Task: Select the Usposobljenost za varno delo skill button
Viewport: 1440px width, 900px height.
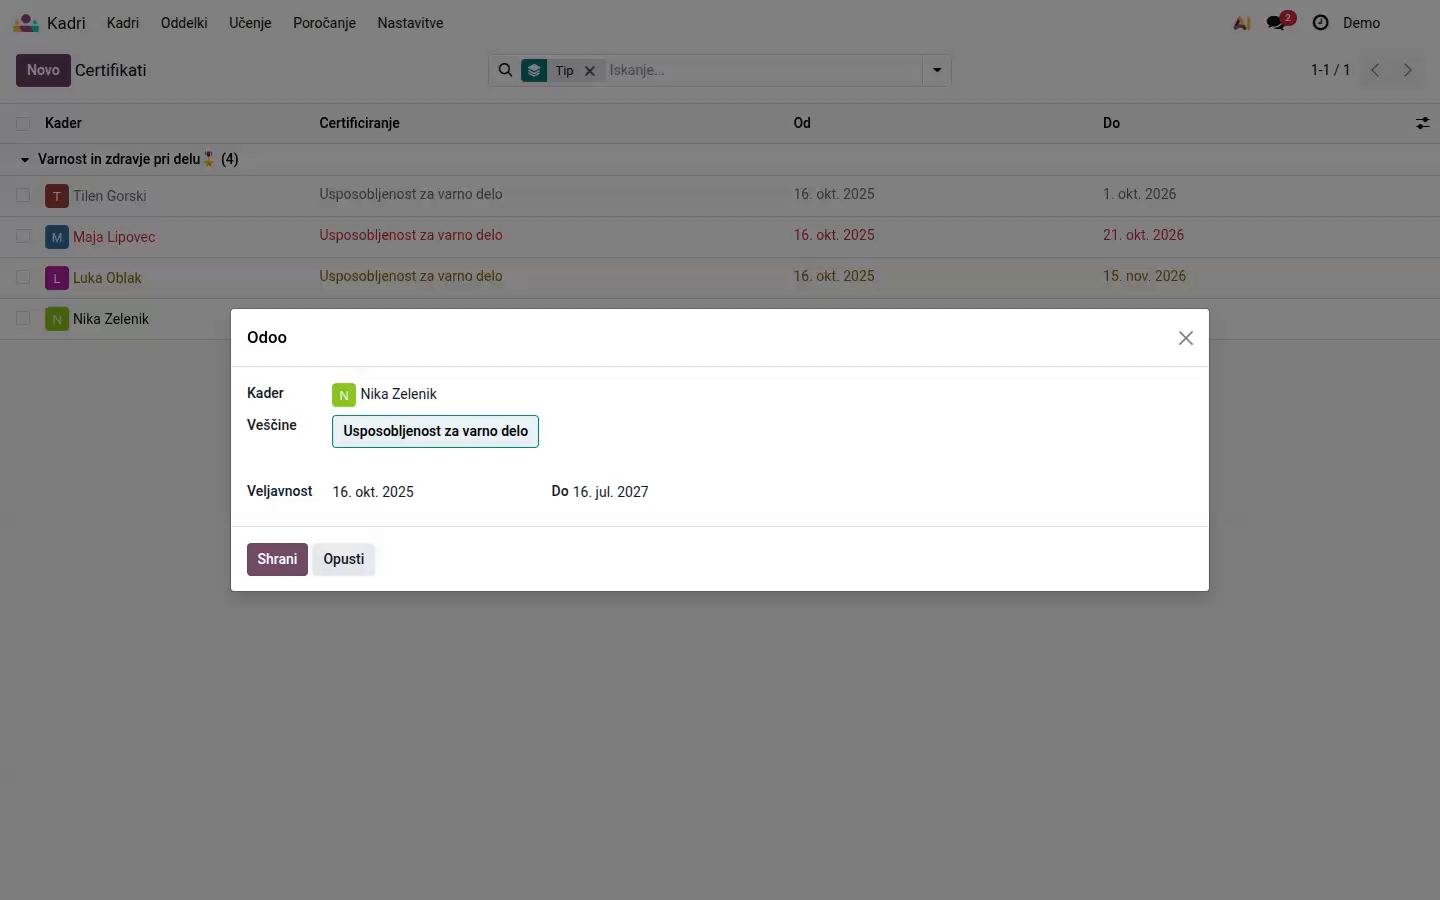Action: (435, 431)
